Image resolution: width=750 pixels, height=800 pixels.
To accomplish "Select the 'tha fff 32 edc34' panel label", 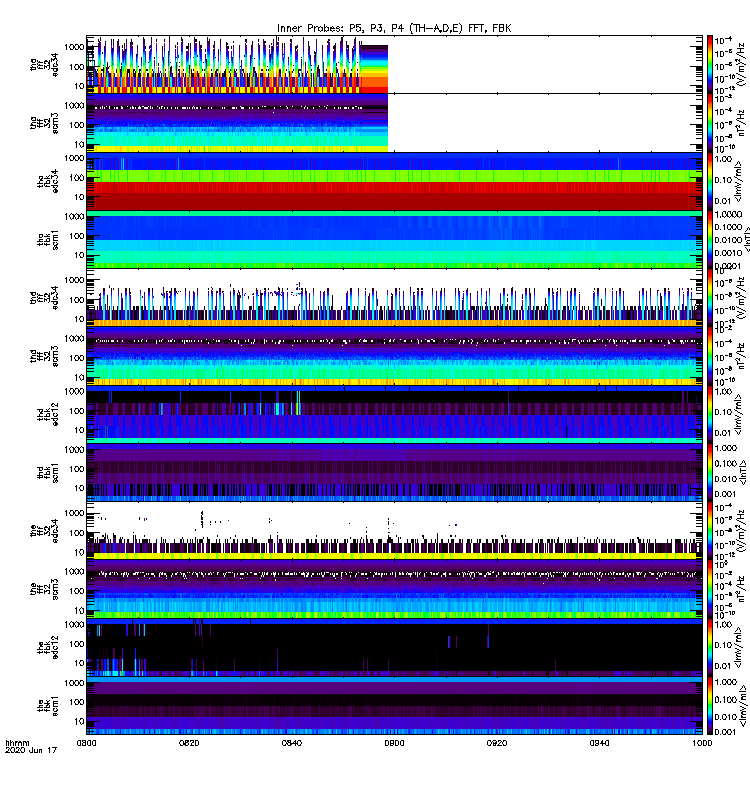I will (44, 65).
